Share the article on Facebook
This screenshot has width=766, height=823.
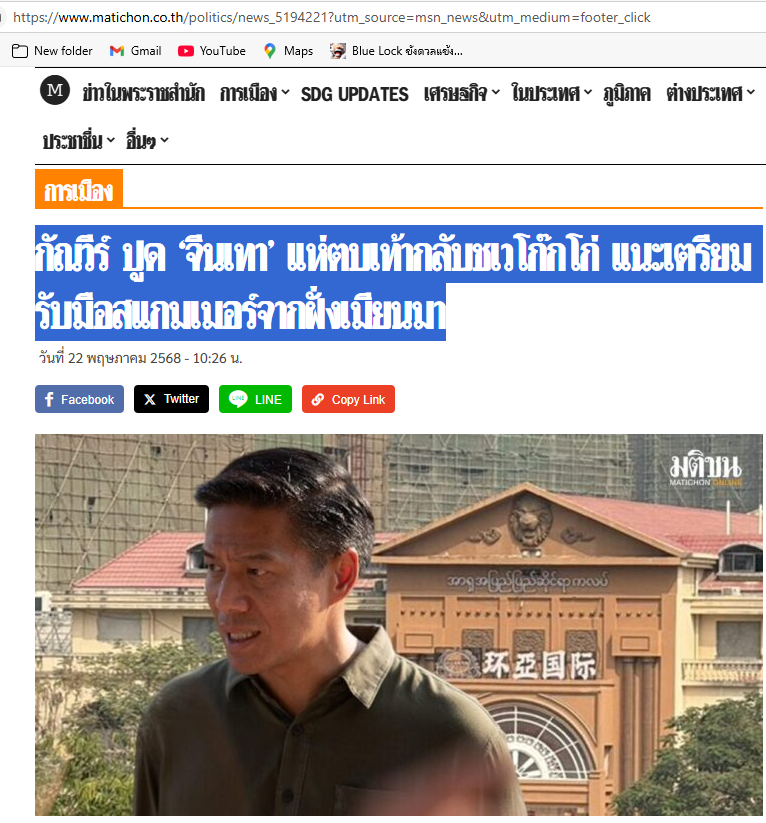pyautogui.click(x=79, y=399)
